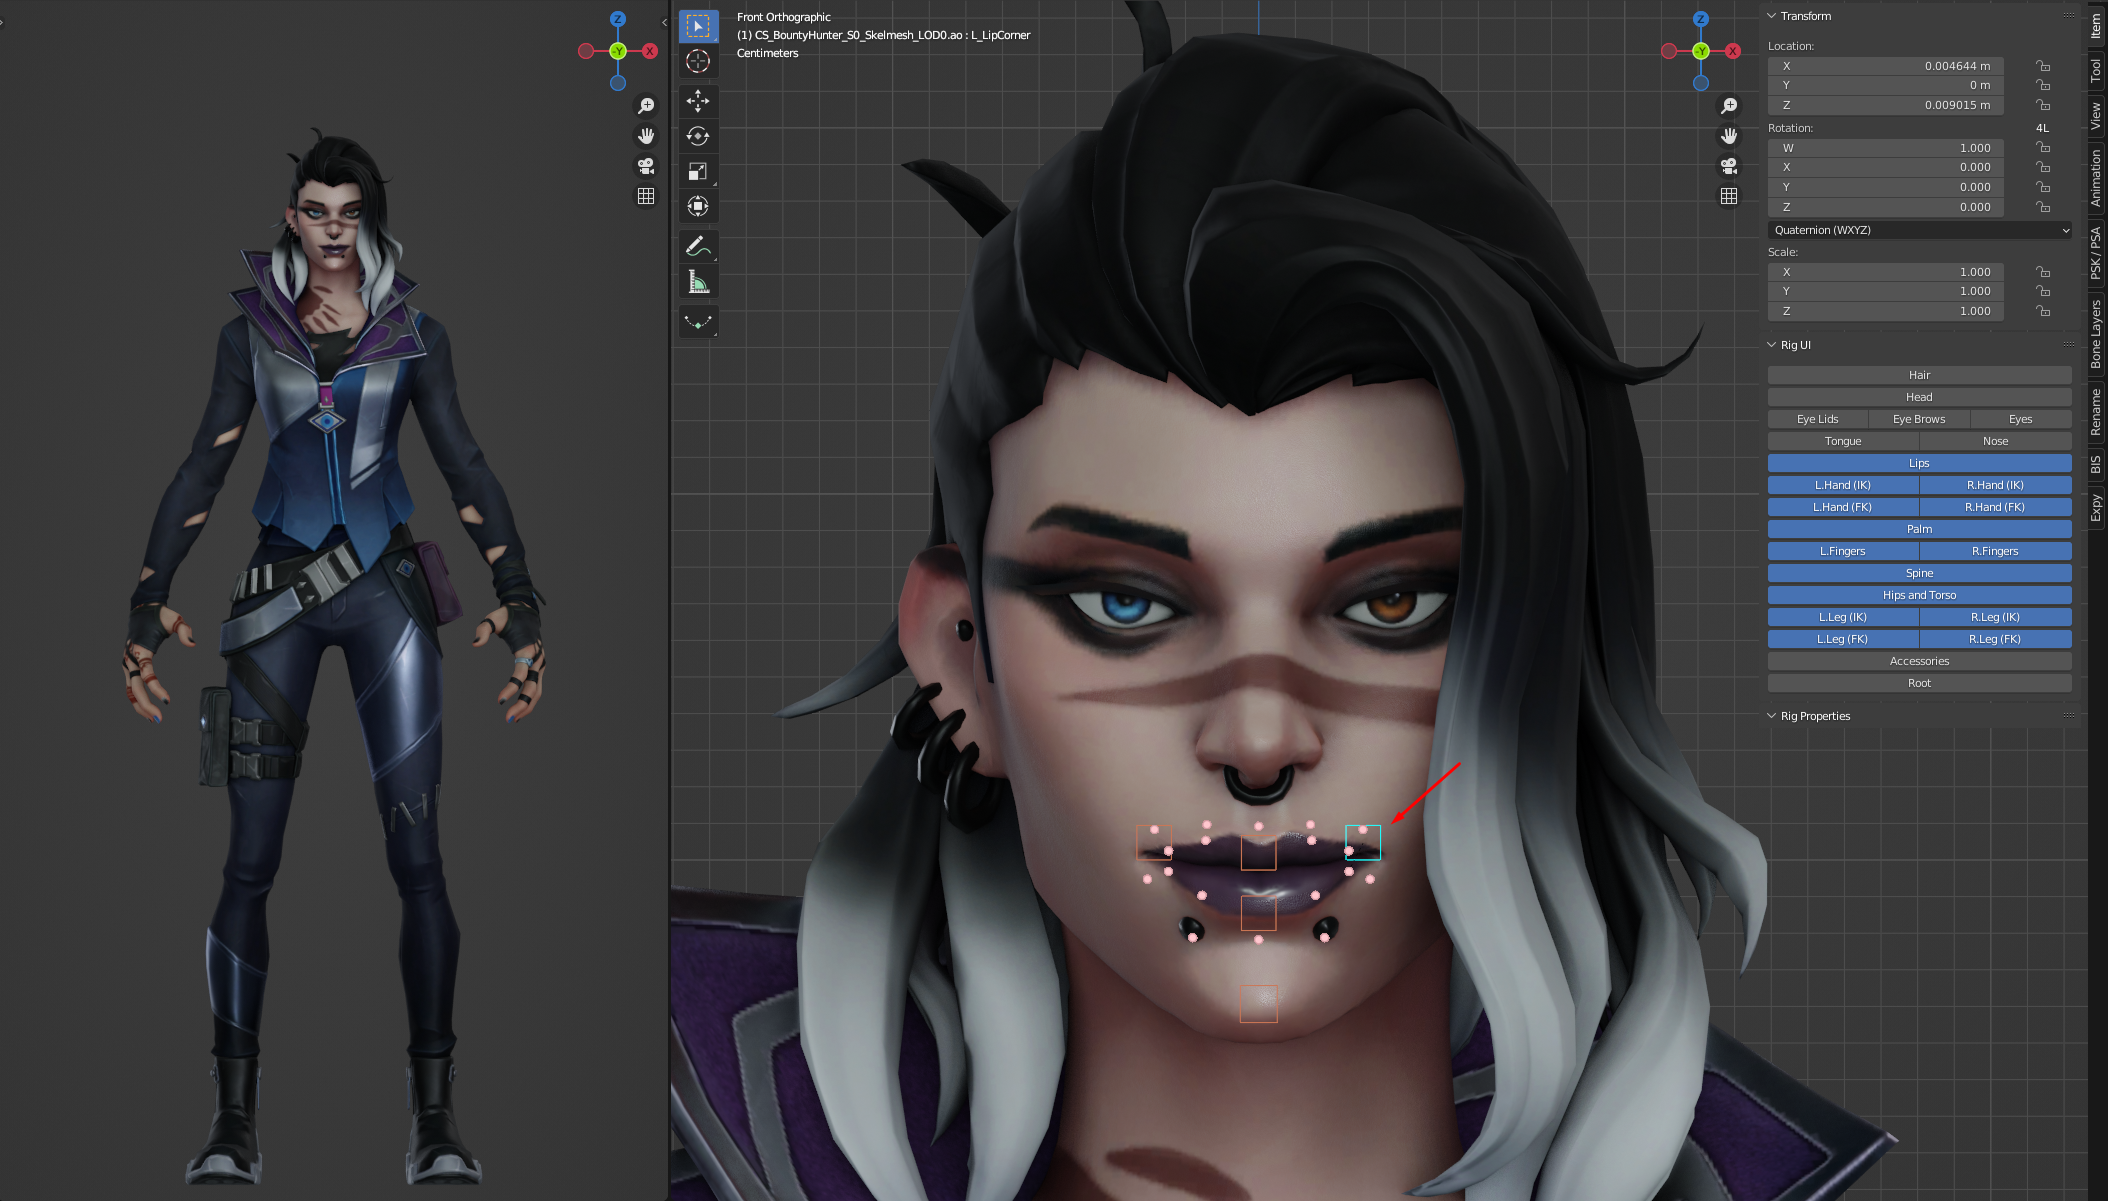Toggle orthographic grid icon in left viewport

(646, 196)
